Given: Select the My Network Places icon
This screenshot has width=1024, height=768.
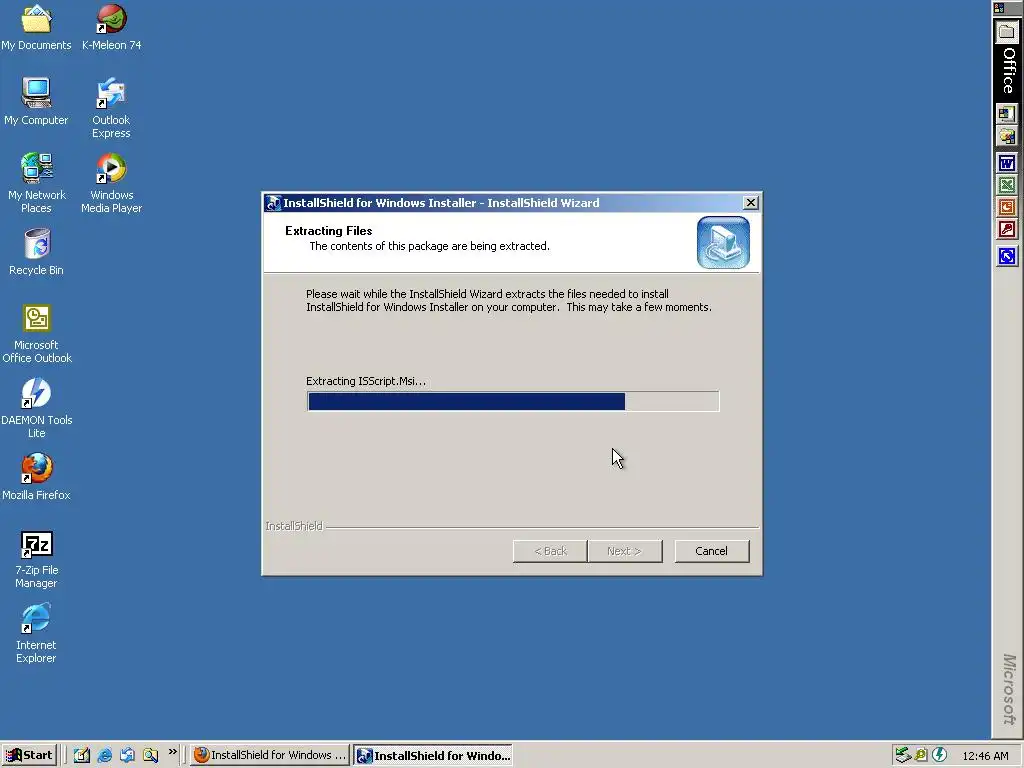Looking at the screenshot, I should point(36,184).
